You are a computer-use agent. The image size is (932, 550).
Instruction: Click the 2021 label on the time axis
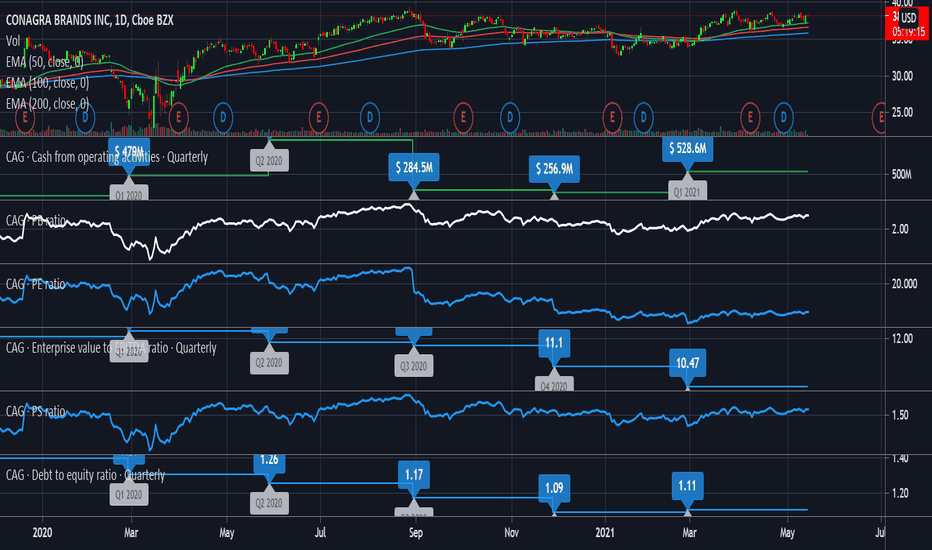pyautogui.click(x=605, y=533)
